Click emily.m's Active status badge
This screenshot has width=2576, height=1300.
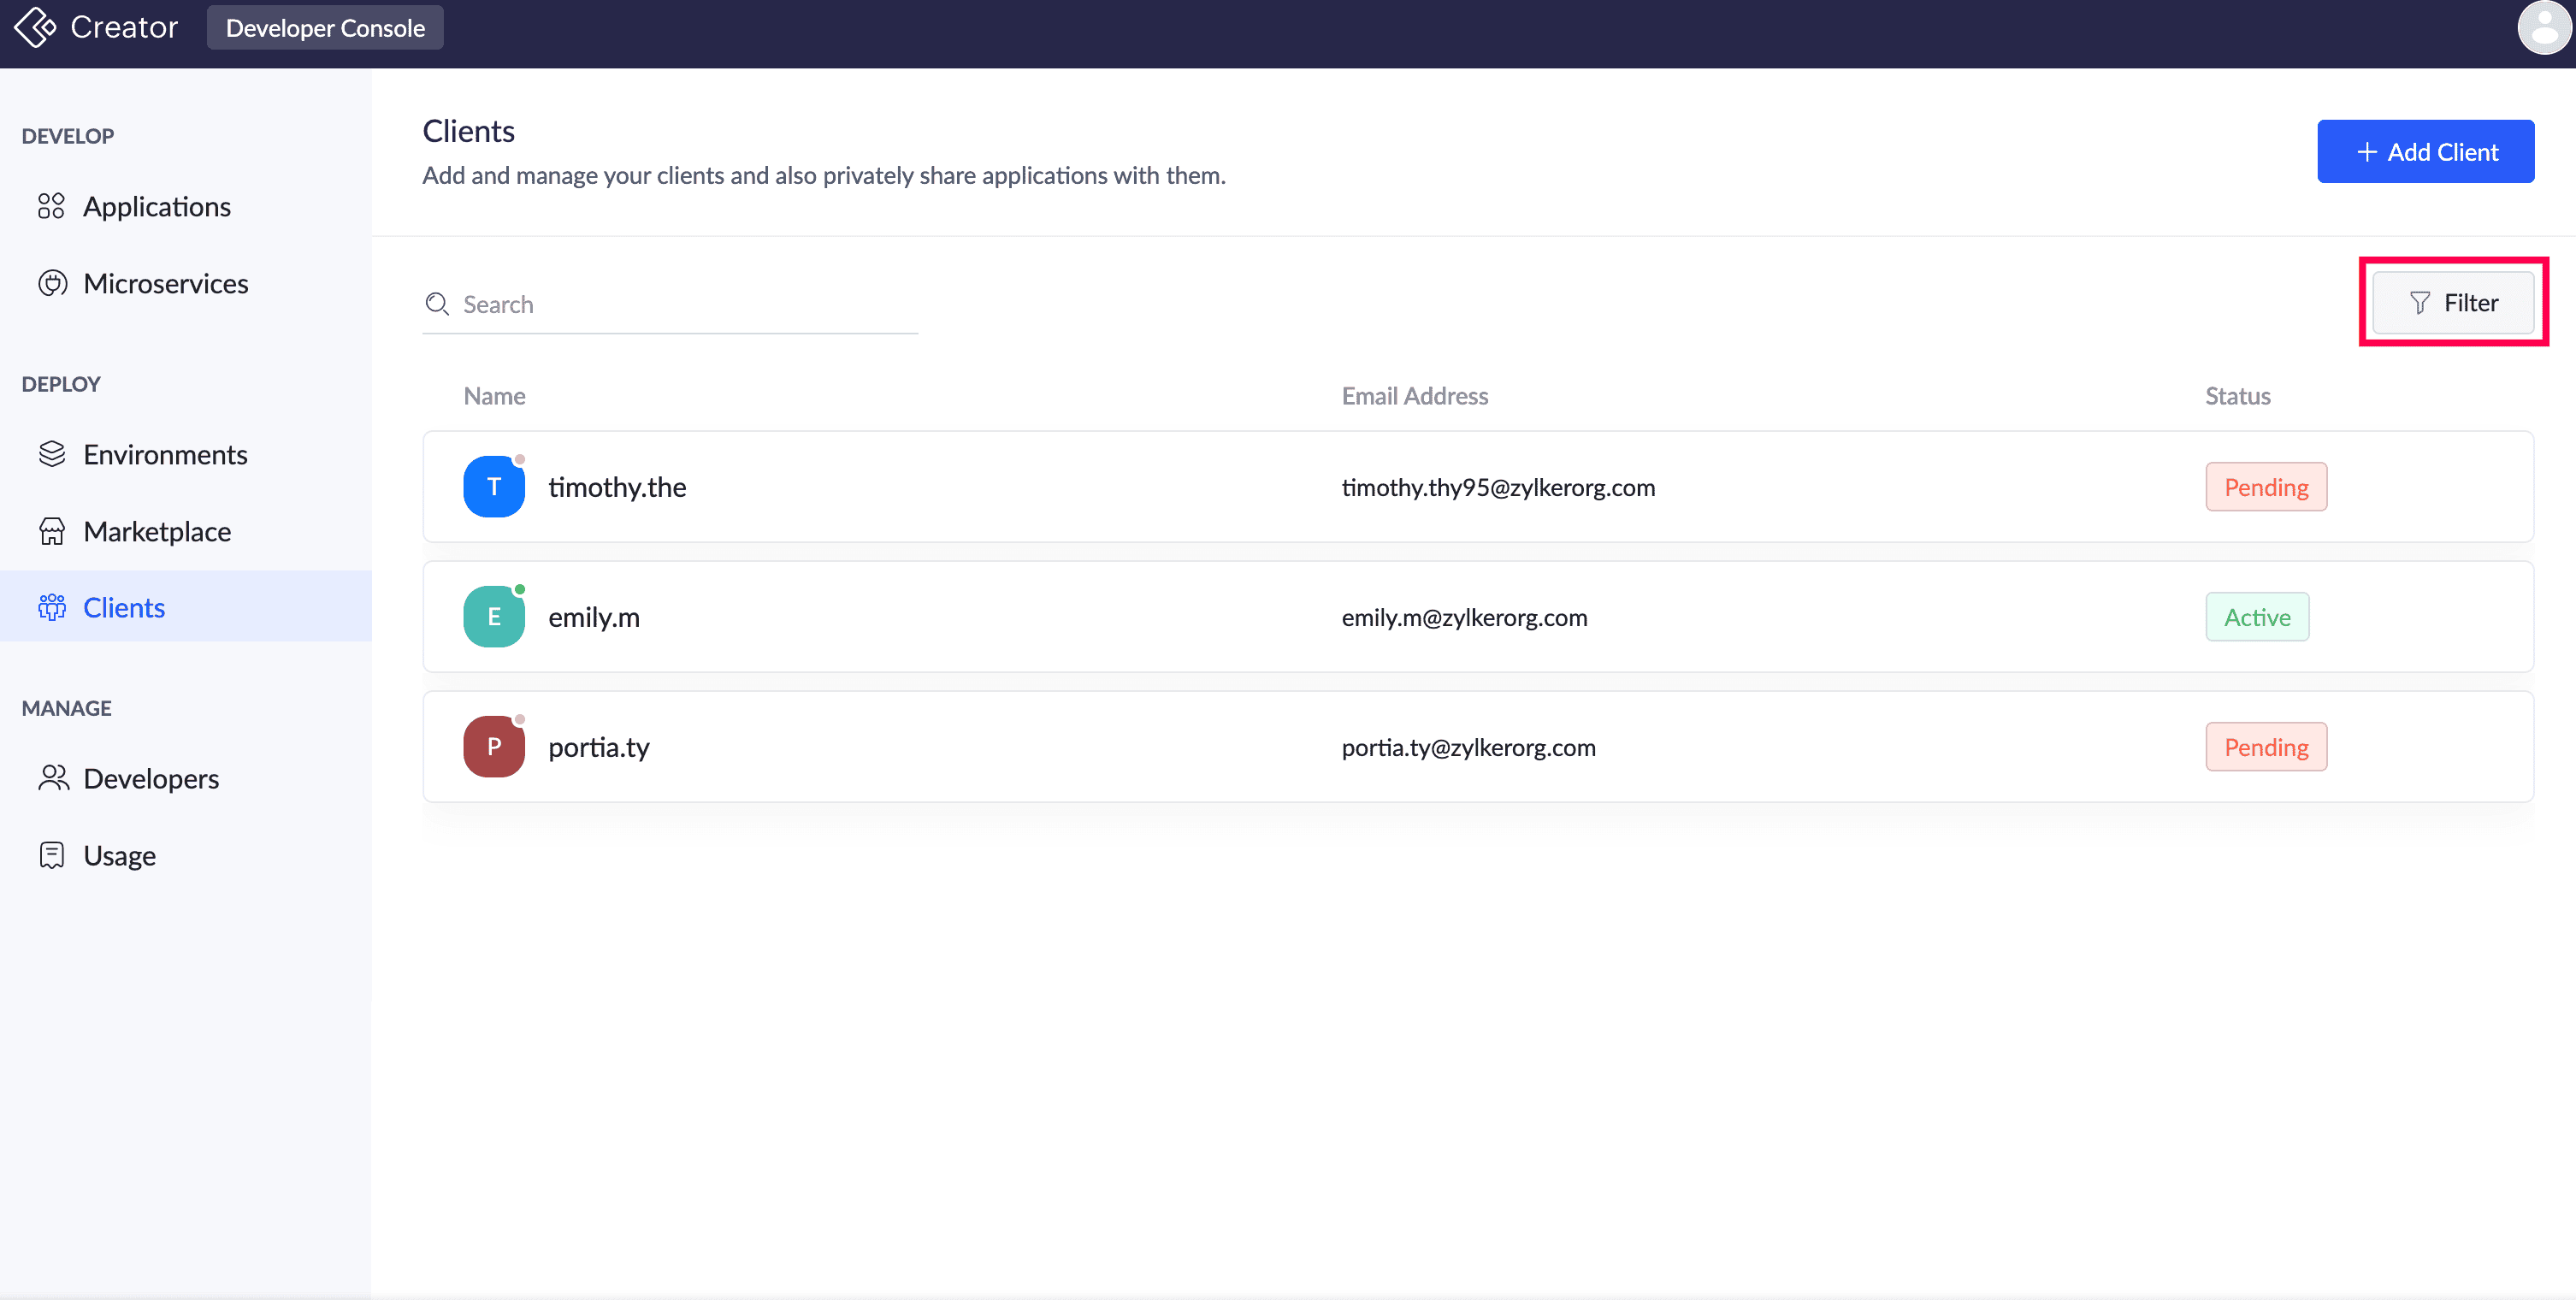click(x=2256, y=617)
